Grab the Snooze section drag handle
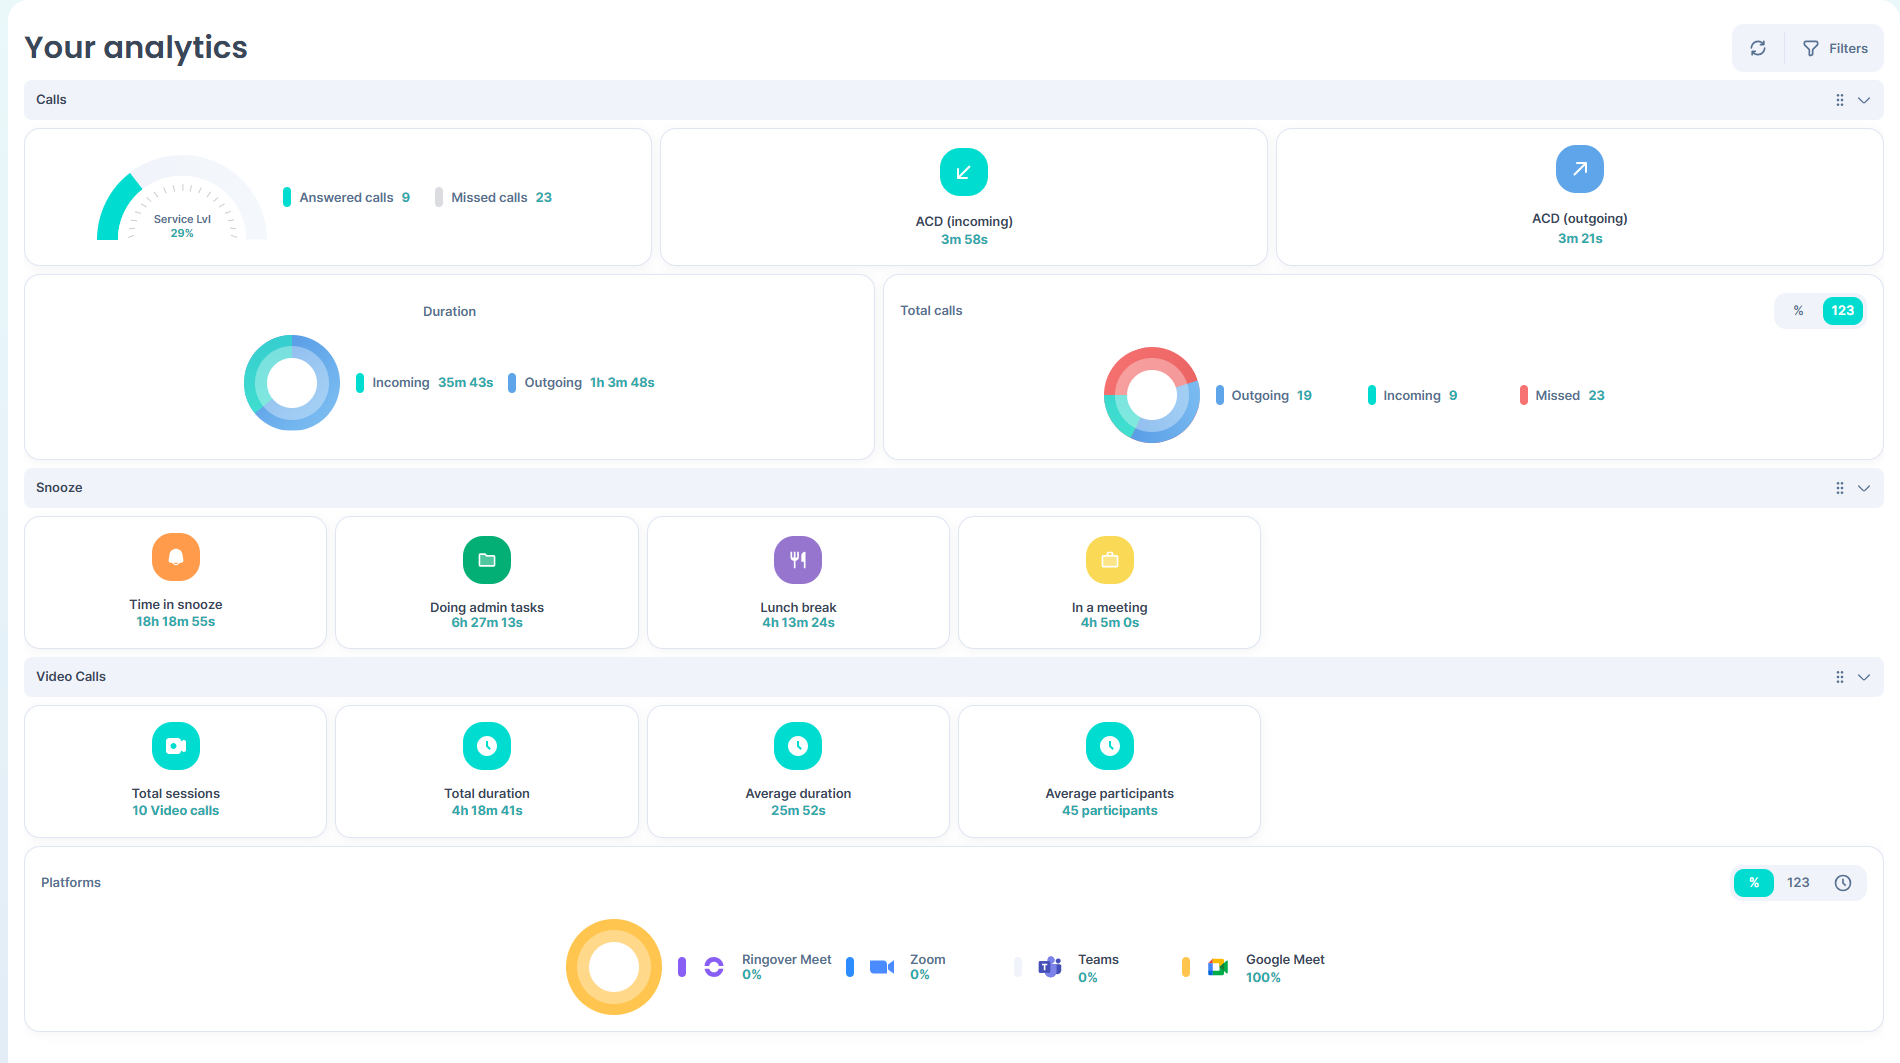This screenshot has width=1900, height=1063. click(x=1840, y=488)
